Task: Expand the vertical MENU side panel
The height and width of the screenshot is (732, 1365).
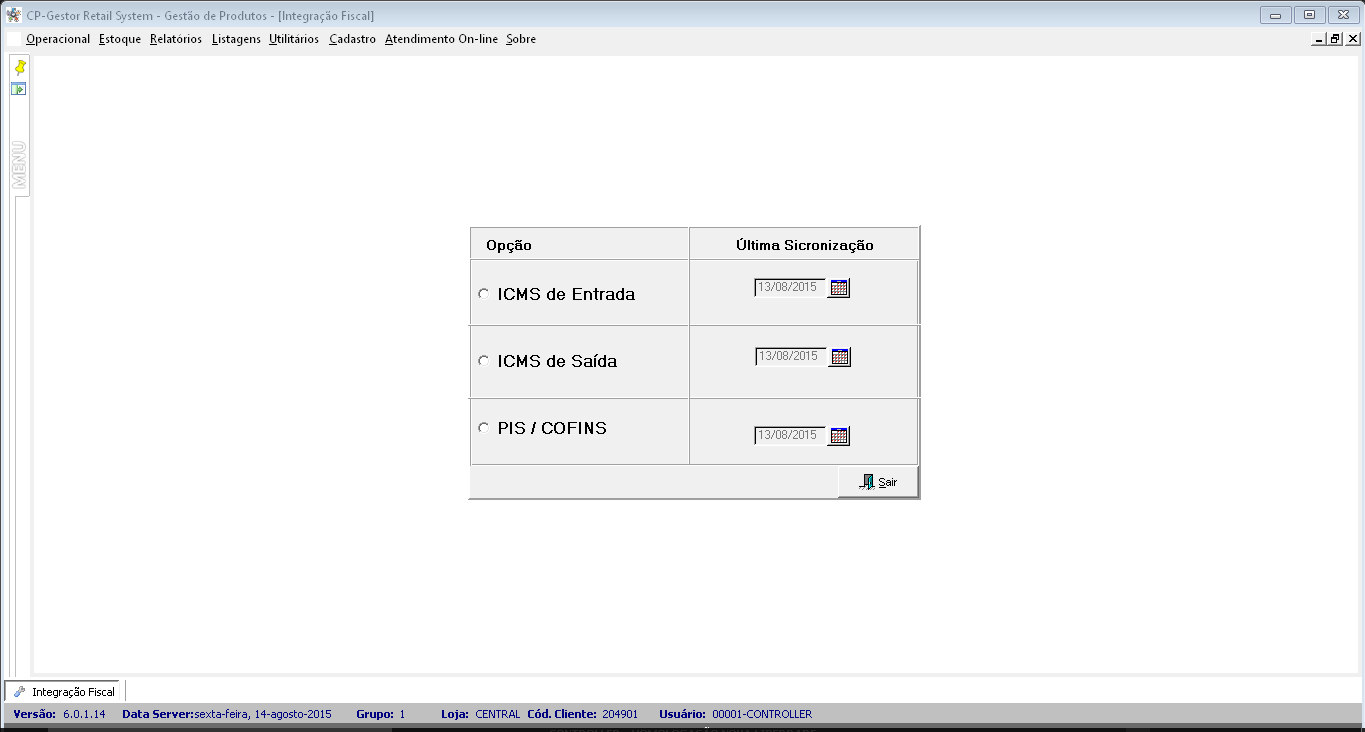Action: pos(19,165)
